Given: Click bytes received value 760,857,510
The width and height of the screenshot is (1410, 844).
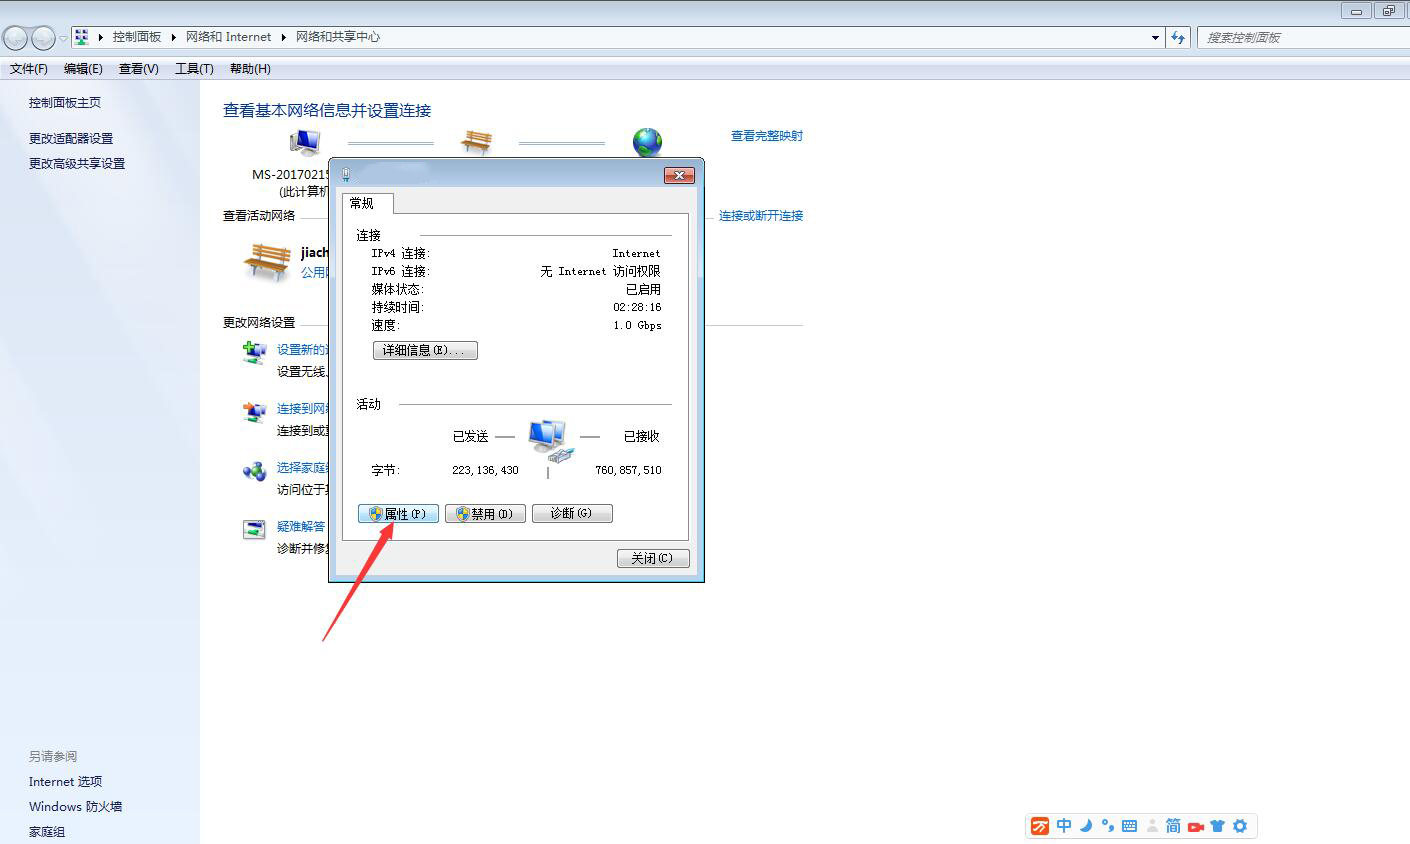Looking at the screenshot, I should (628, 470).
